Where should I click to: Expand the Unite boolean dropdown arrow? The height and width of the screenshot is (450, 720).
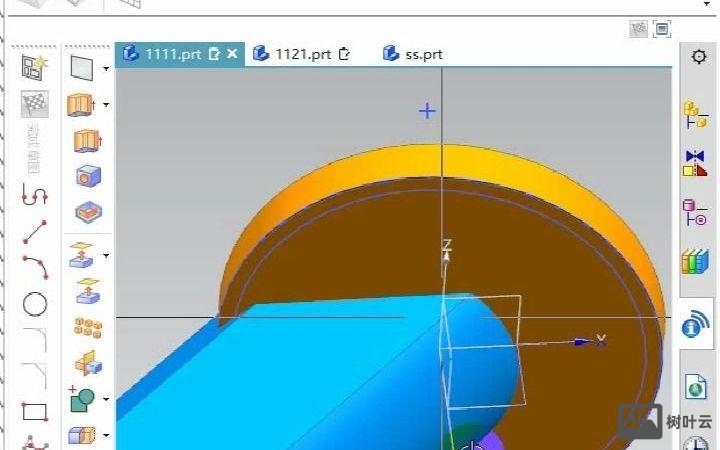[106, 399]
